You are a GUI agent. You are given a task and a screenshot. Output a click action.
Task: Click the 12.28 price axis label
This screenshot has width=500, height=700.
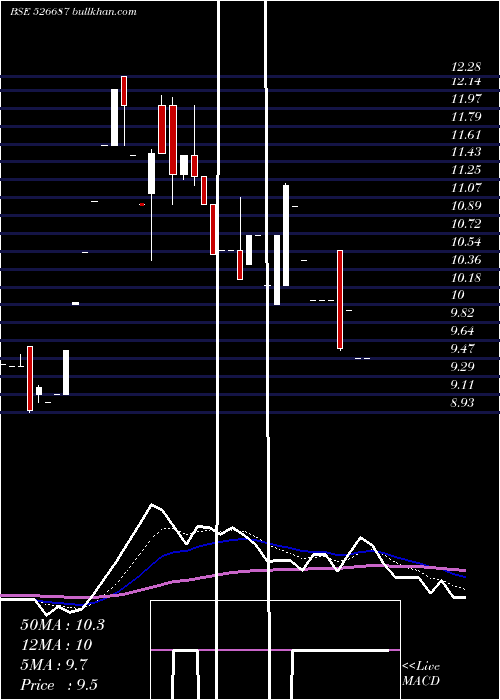466,67
